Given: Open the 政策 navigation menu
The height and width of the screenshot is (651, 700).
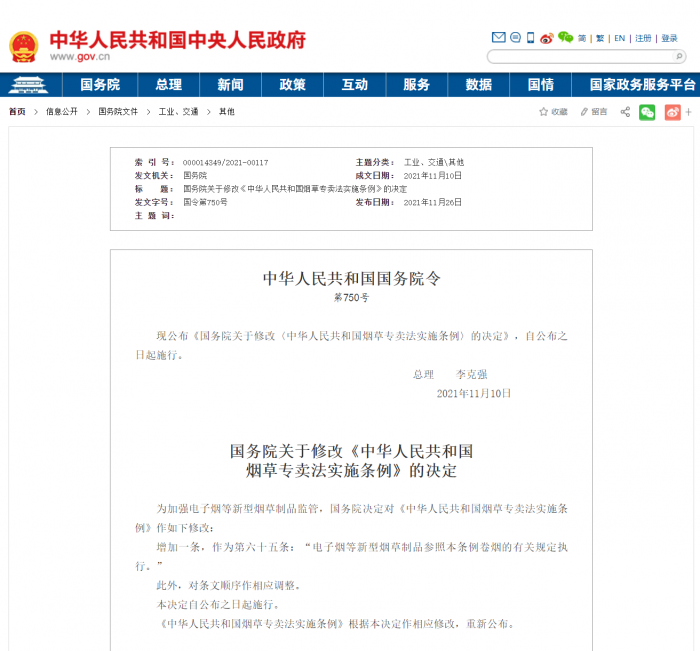Looking at the screenshot, I should [x=292, y=85].
